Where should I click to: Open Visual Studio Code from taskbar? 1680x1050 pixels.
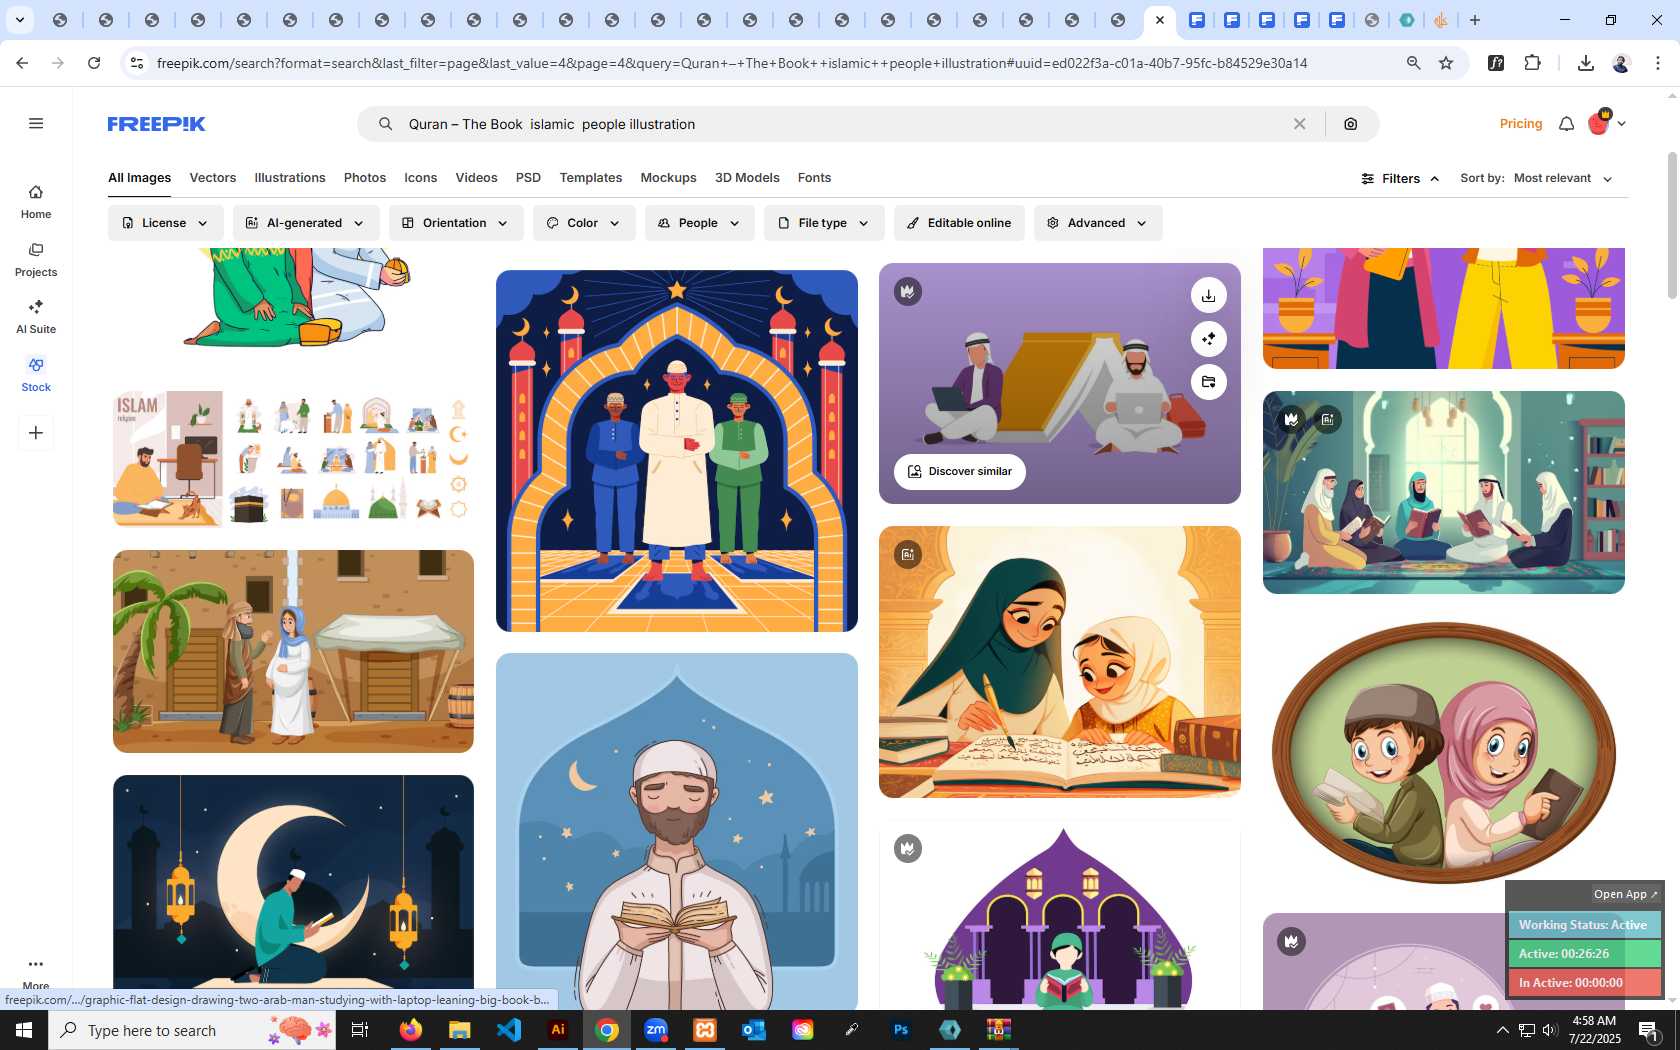[x=509, y=1030]
